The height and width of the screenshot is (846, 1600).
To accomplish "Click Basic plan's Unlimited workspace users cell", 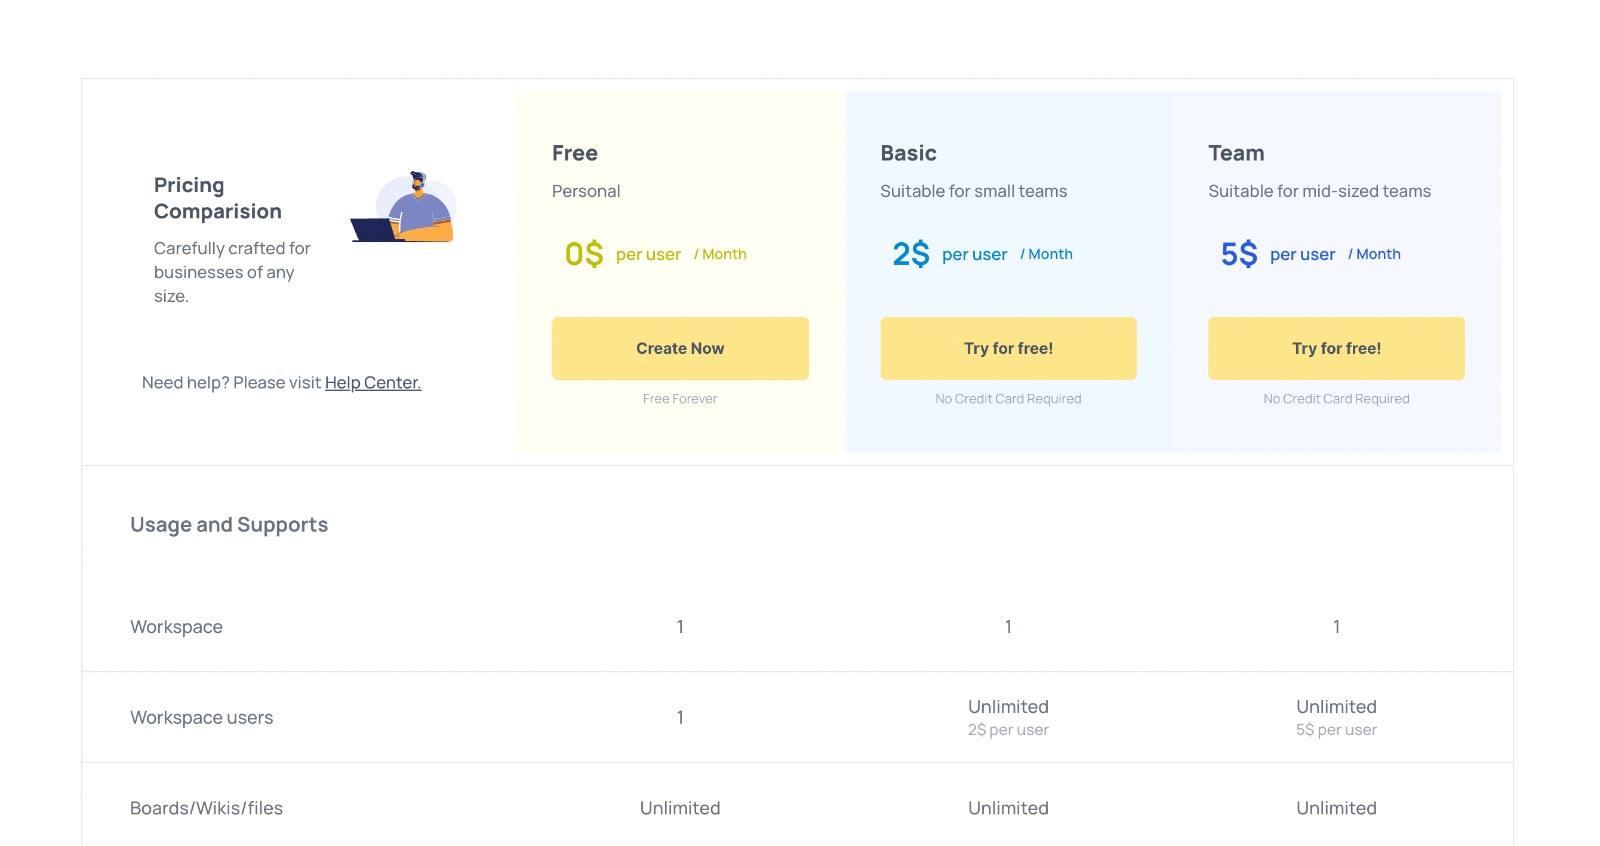I will (x=1008, y=708).
